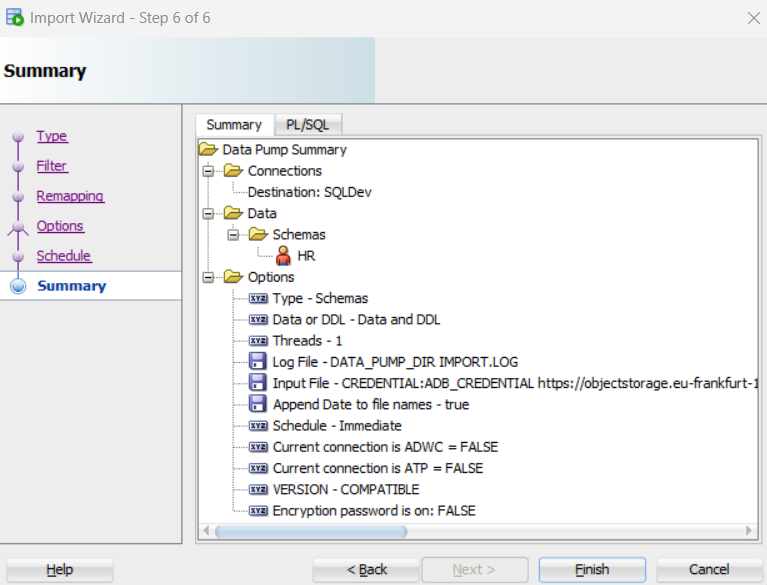
Task: Select the Data Pump Summary root node
Action: (x=284, y=149)
